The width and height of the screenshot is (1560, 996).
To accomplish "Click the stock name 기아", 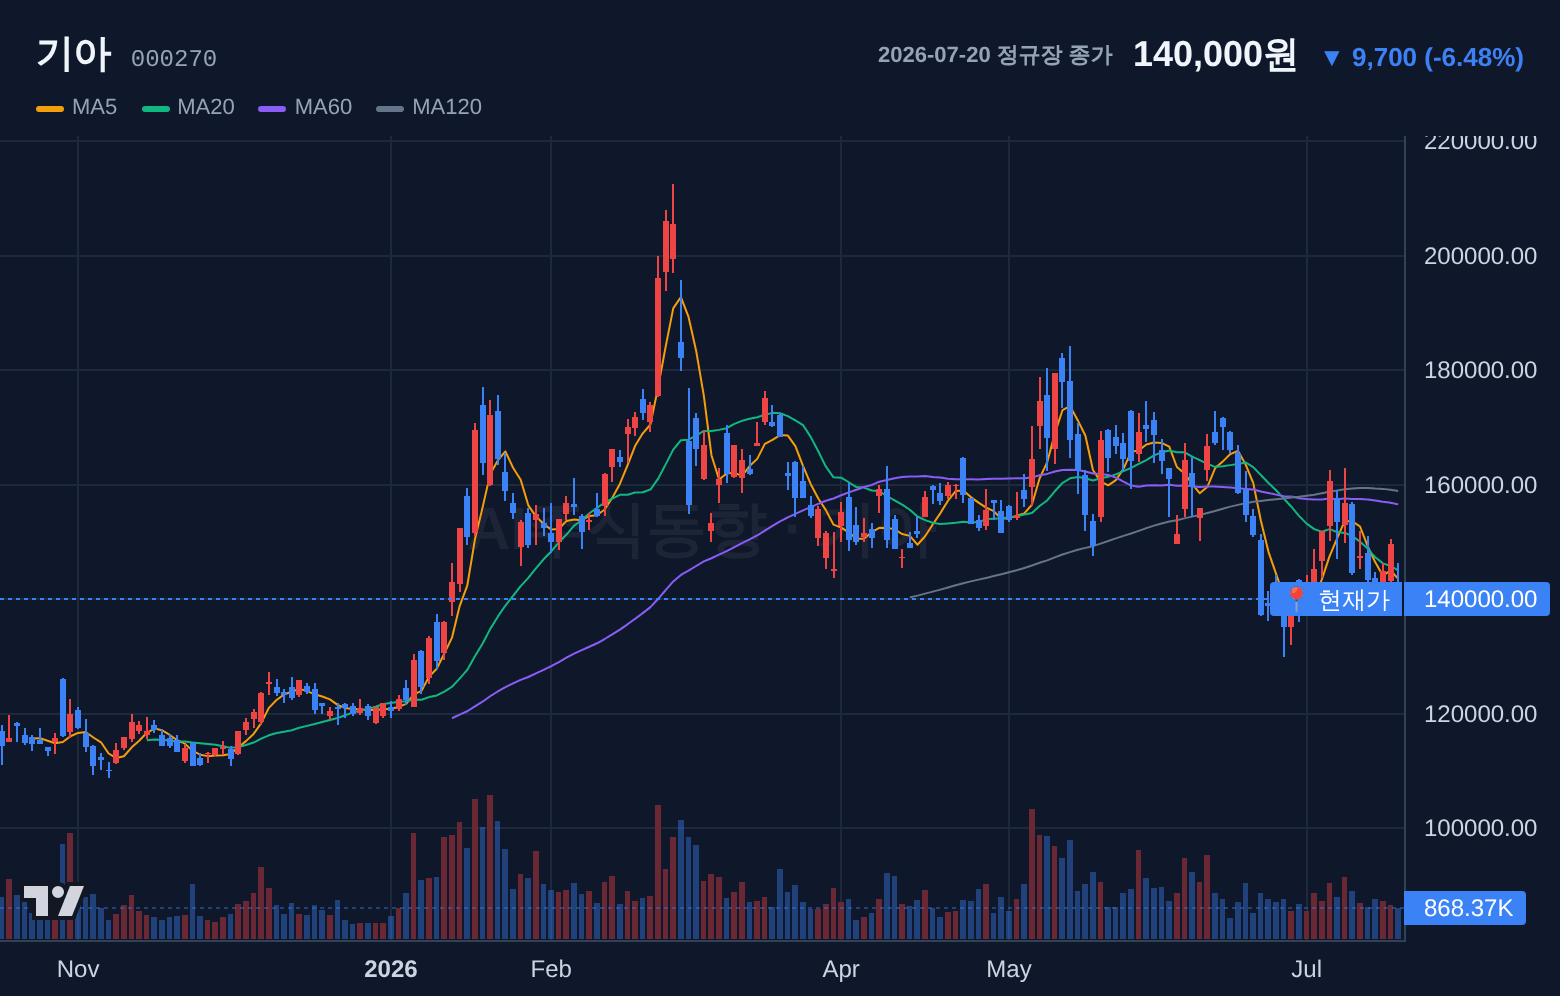I will click(x=73, y=54).
